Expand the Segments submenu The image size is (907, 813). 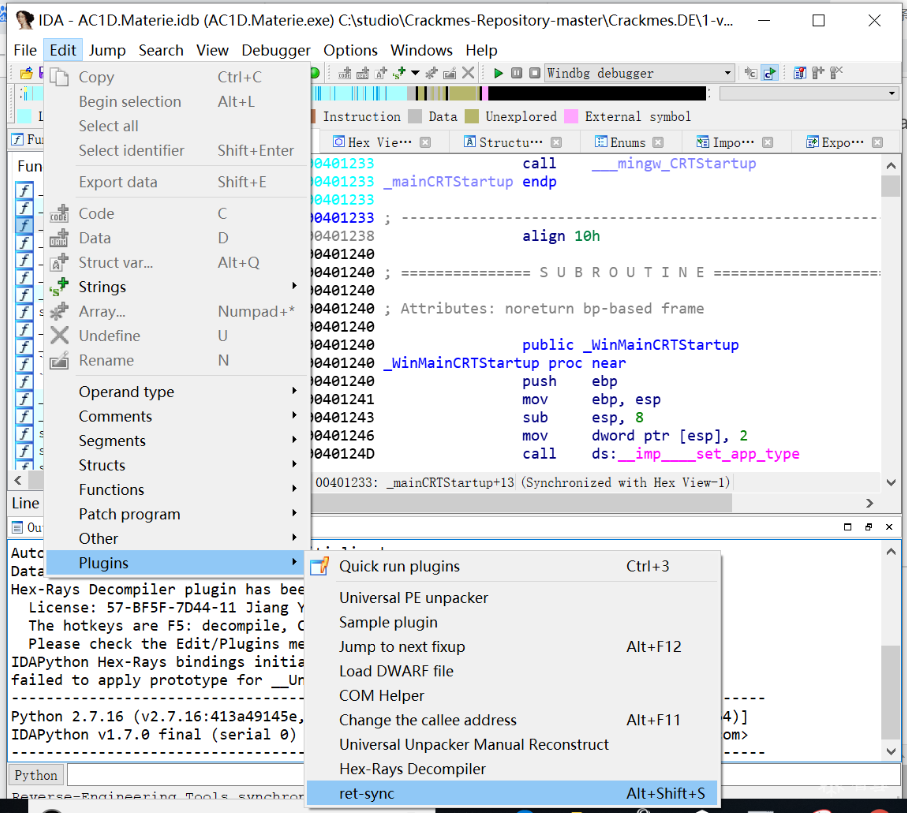point(176,441)
